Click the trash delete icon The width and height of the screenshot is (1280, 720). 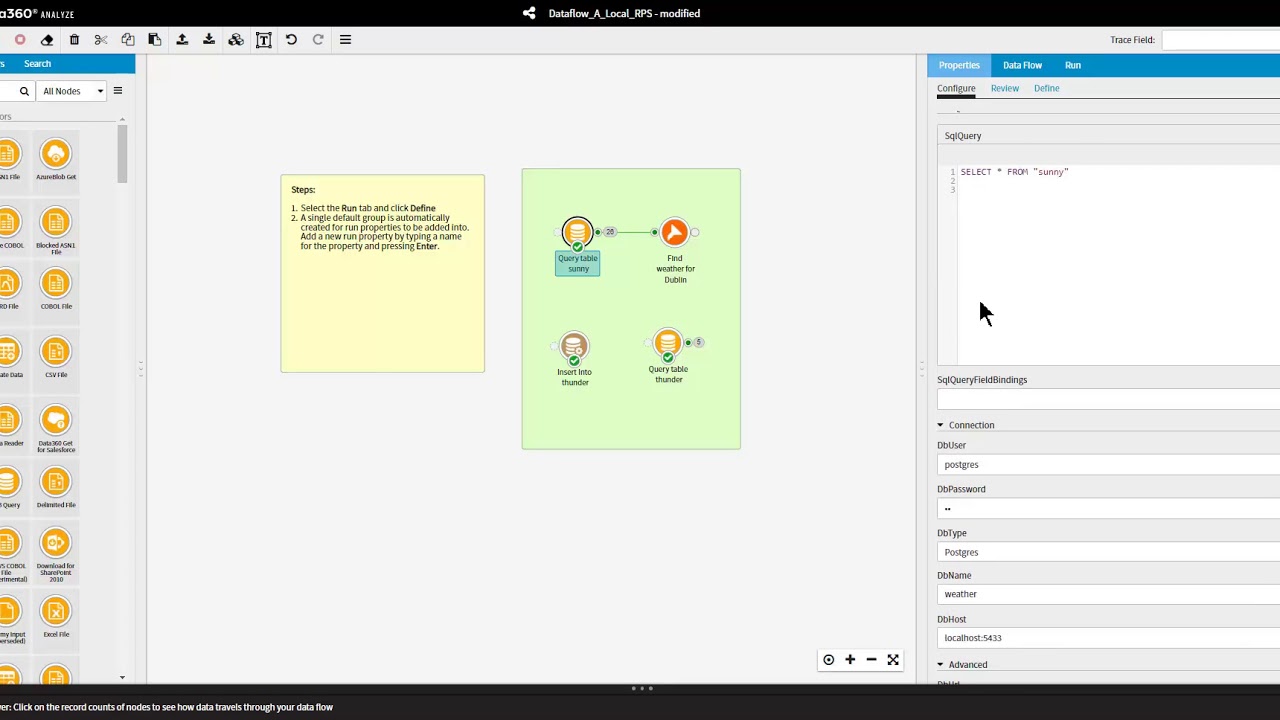[74, 40]
